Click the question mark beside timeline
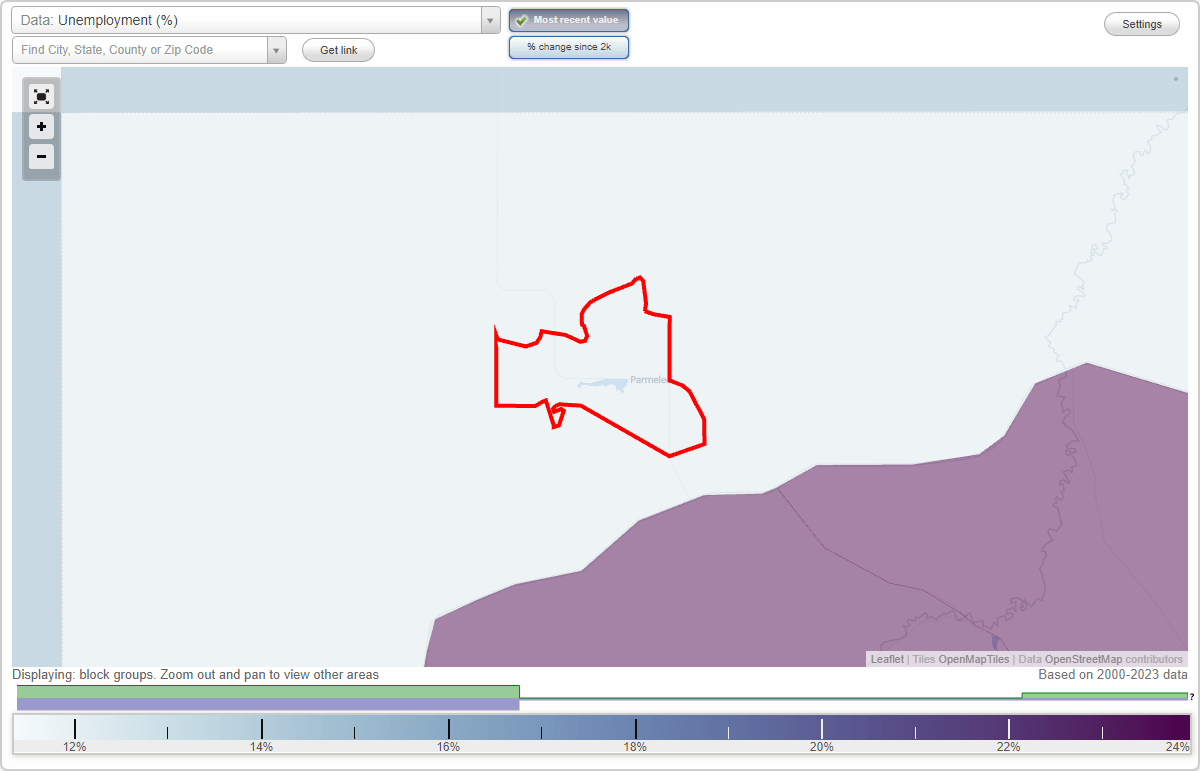The height and width of the screenshot is (771, 1200). click(x=1192, y=697)
